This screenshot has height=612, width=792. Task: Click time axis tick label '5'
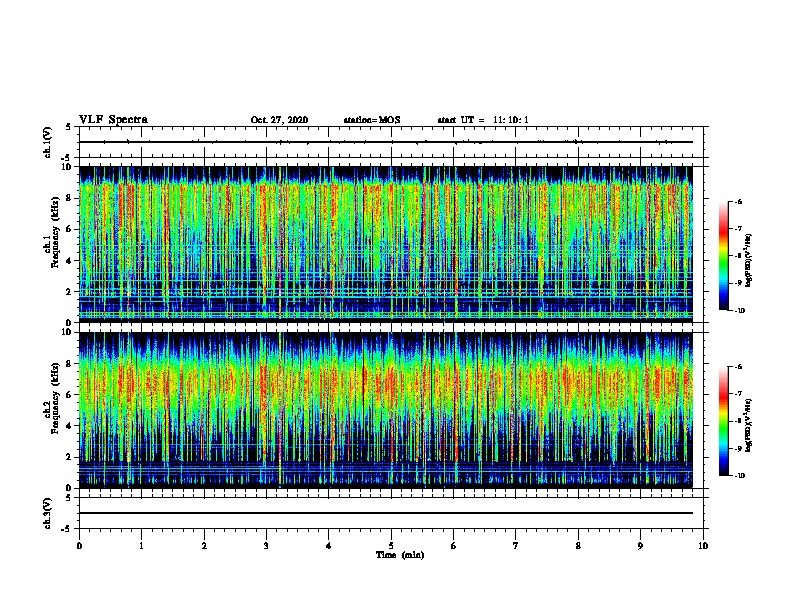(x=391, y=546)
